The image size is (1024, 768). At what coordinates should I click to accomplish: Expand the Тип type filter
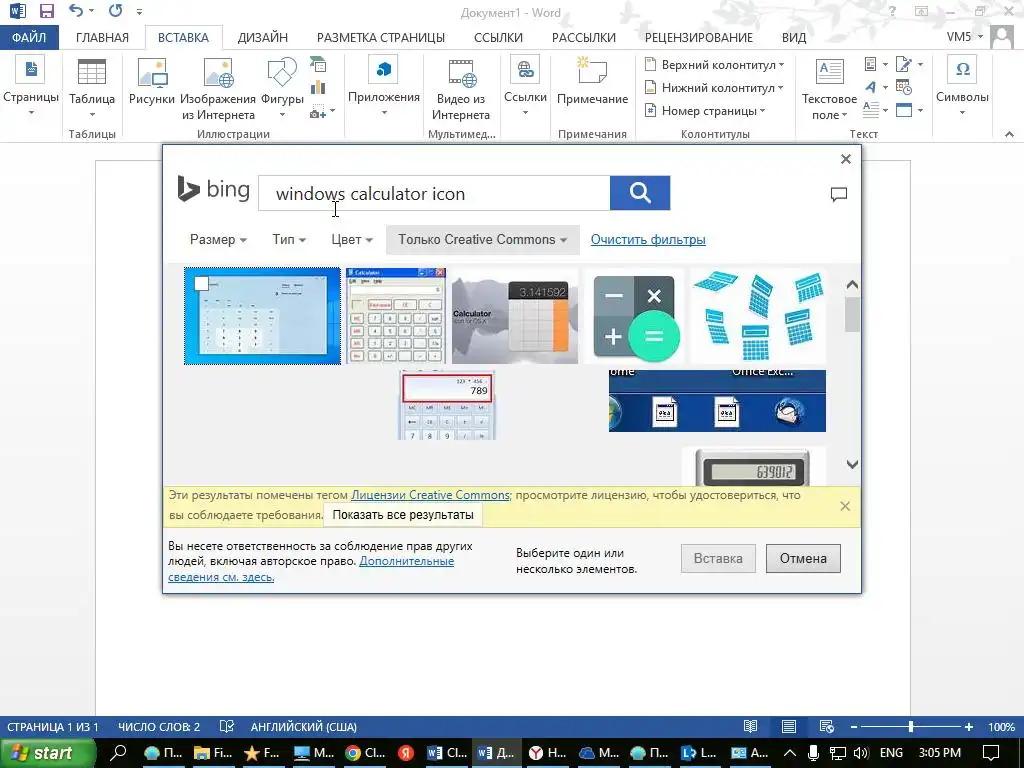pos(289,240)
